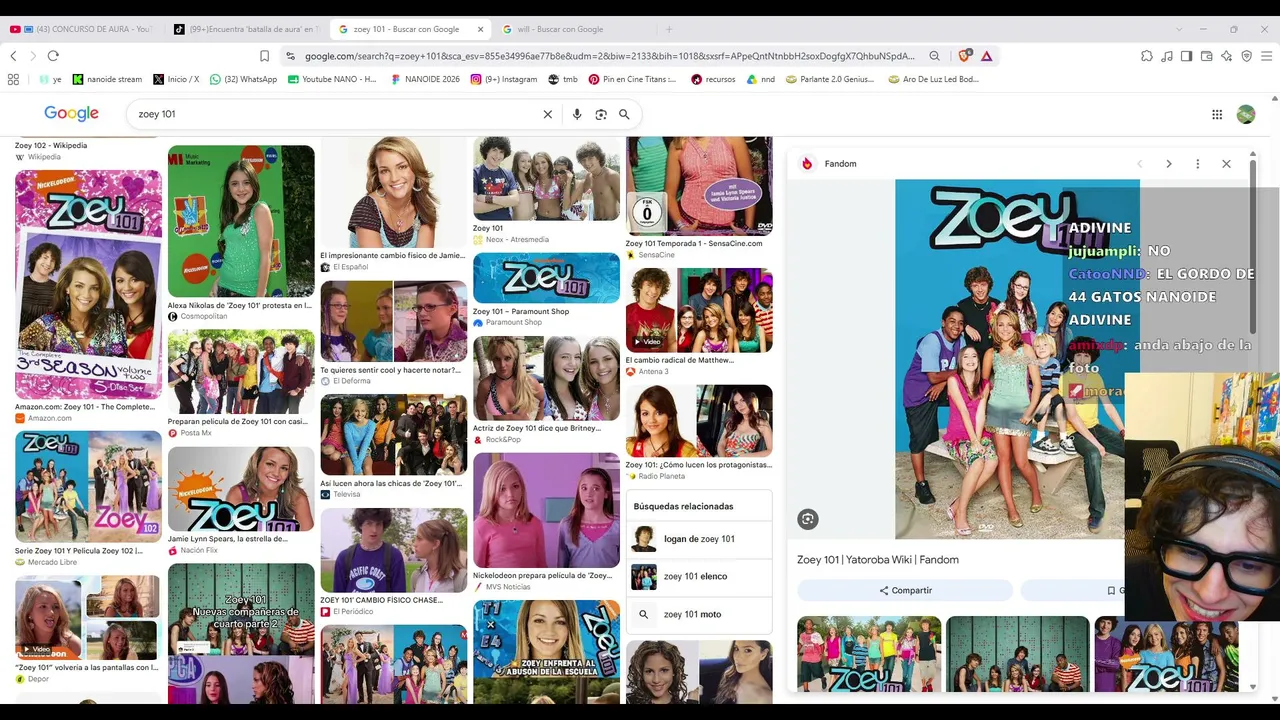Open the bookmarks bar grid icon
Viewport: 1280px width, 720px height.
[x=13, y=79]
